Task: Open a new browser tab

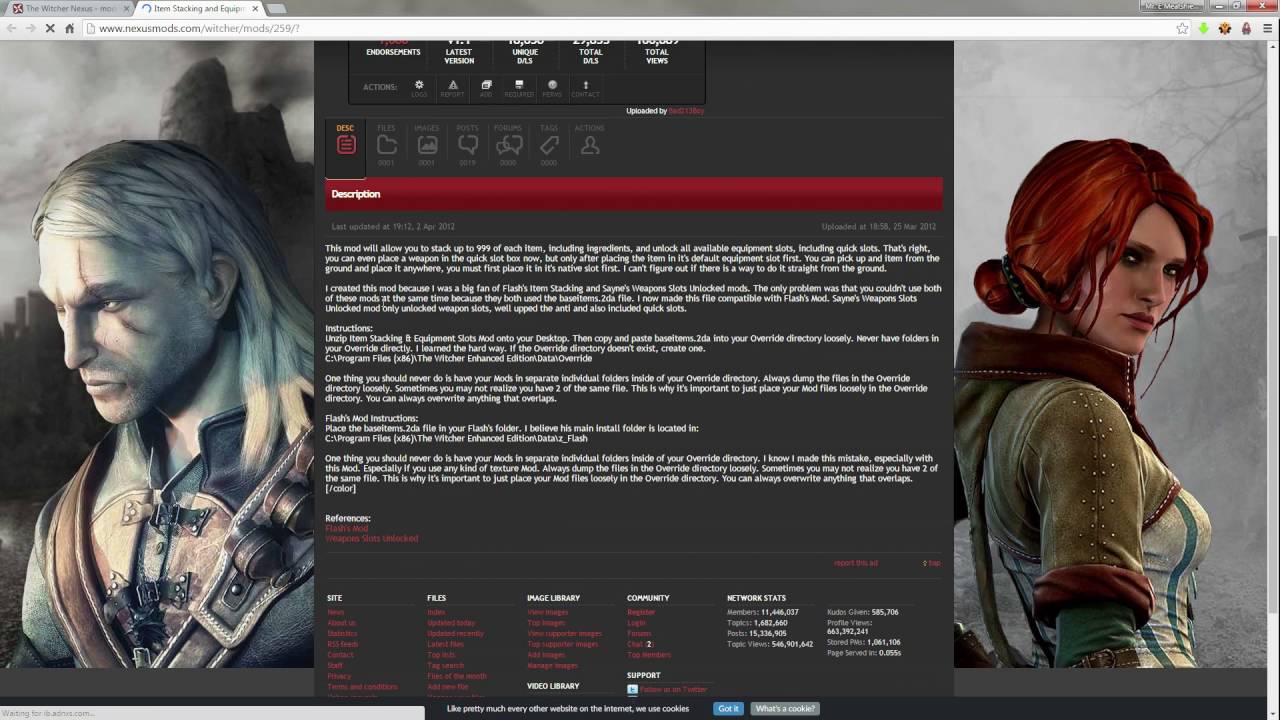Action: (x=277, y=9)
